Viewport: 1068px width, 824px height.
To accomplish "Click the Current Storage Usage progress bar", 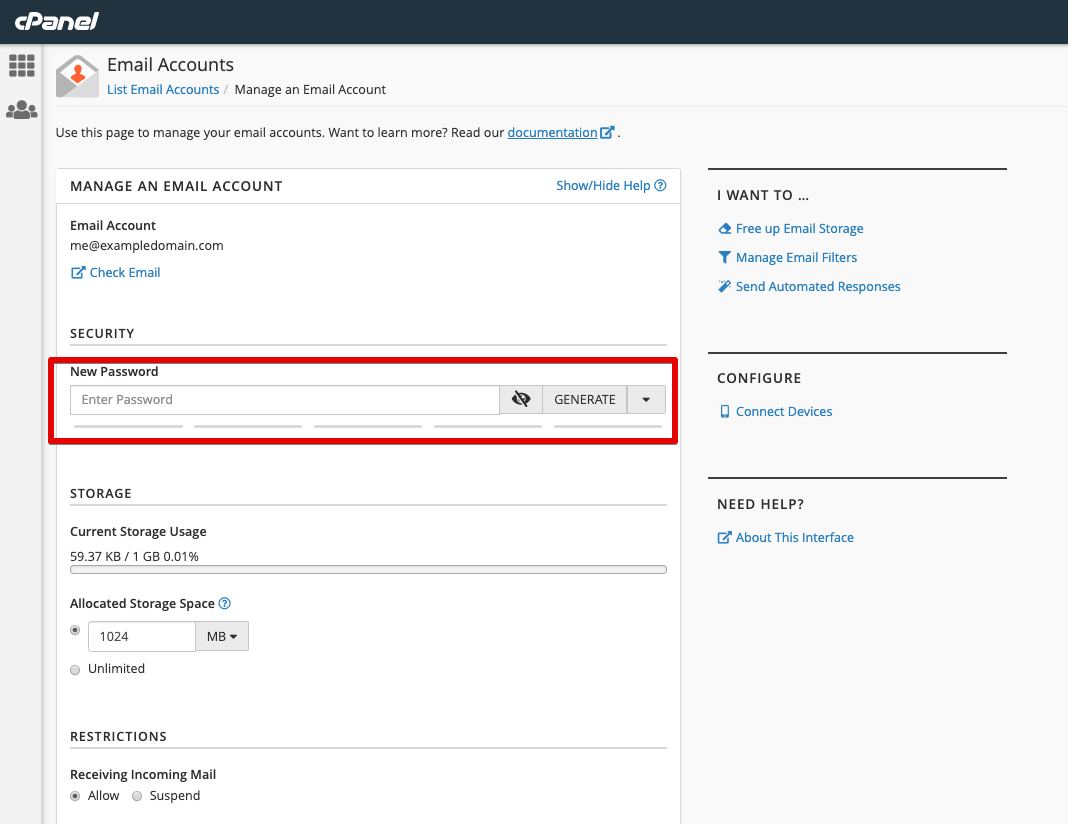I will coord(367,569).
